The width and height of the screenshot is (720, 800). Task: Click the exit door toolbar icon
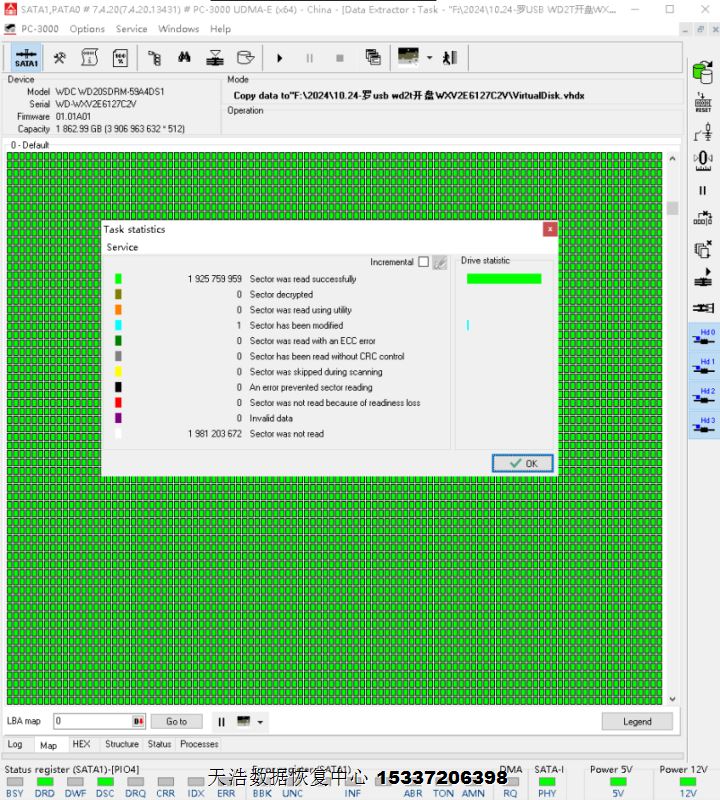(450, 57)
